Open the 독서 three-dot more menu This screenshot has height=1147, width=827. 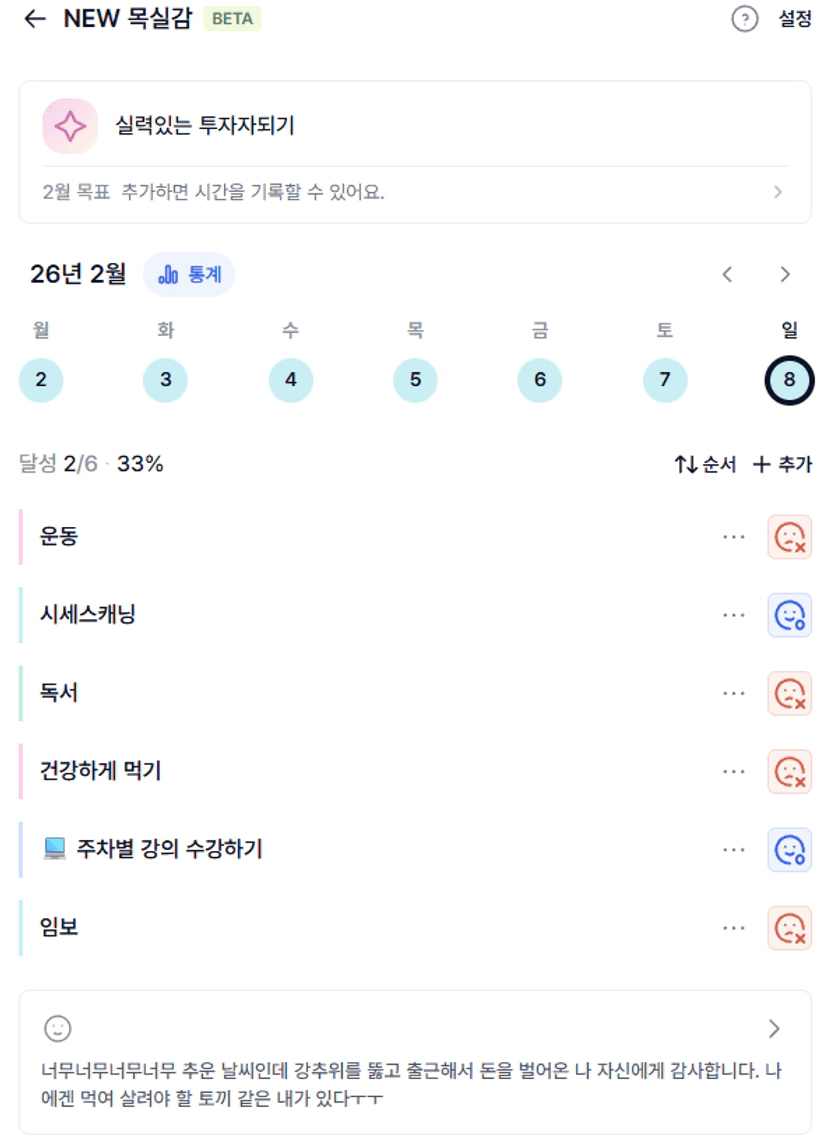pyautogui.click(x=734, y=693)
